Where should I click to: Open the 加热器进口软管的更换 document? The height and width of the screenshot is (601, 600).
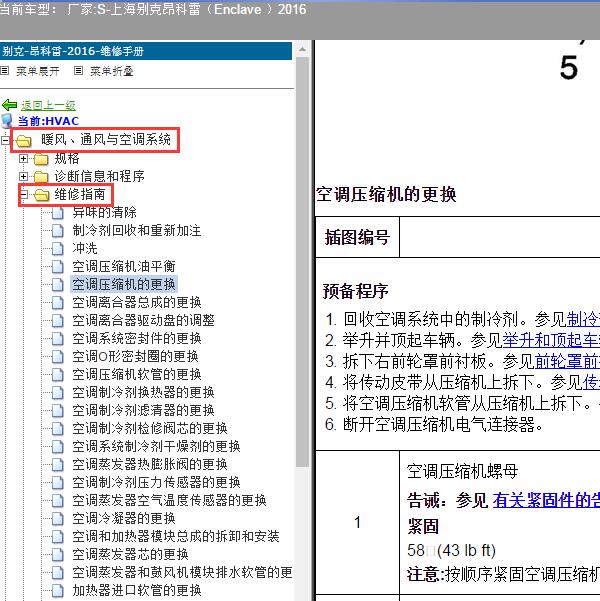[x=137, y=590]
